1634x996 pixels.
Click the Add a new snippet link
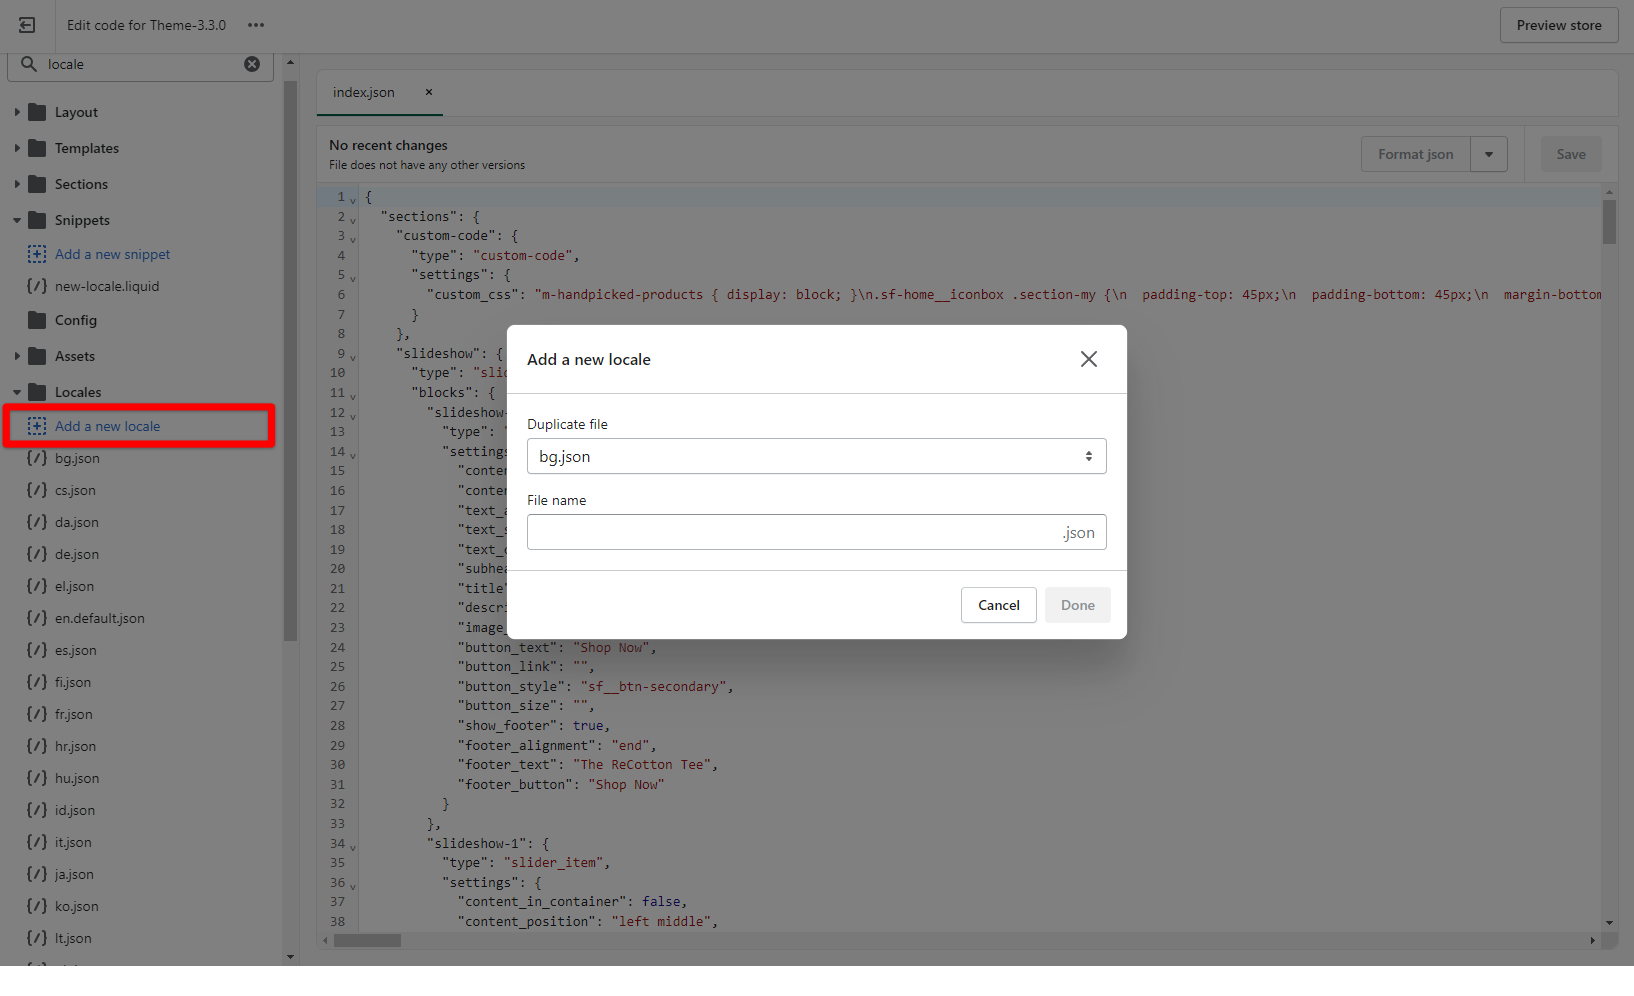[112, 254]
